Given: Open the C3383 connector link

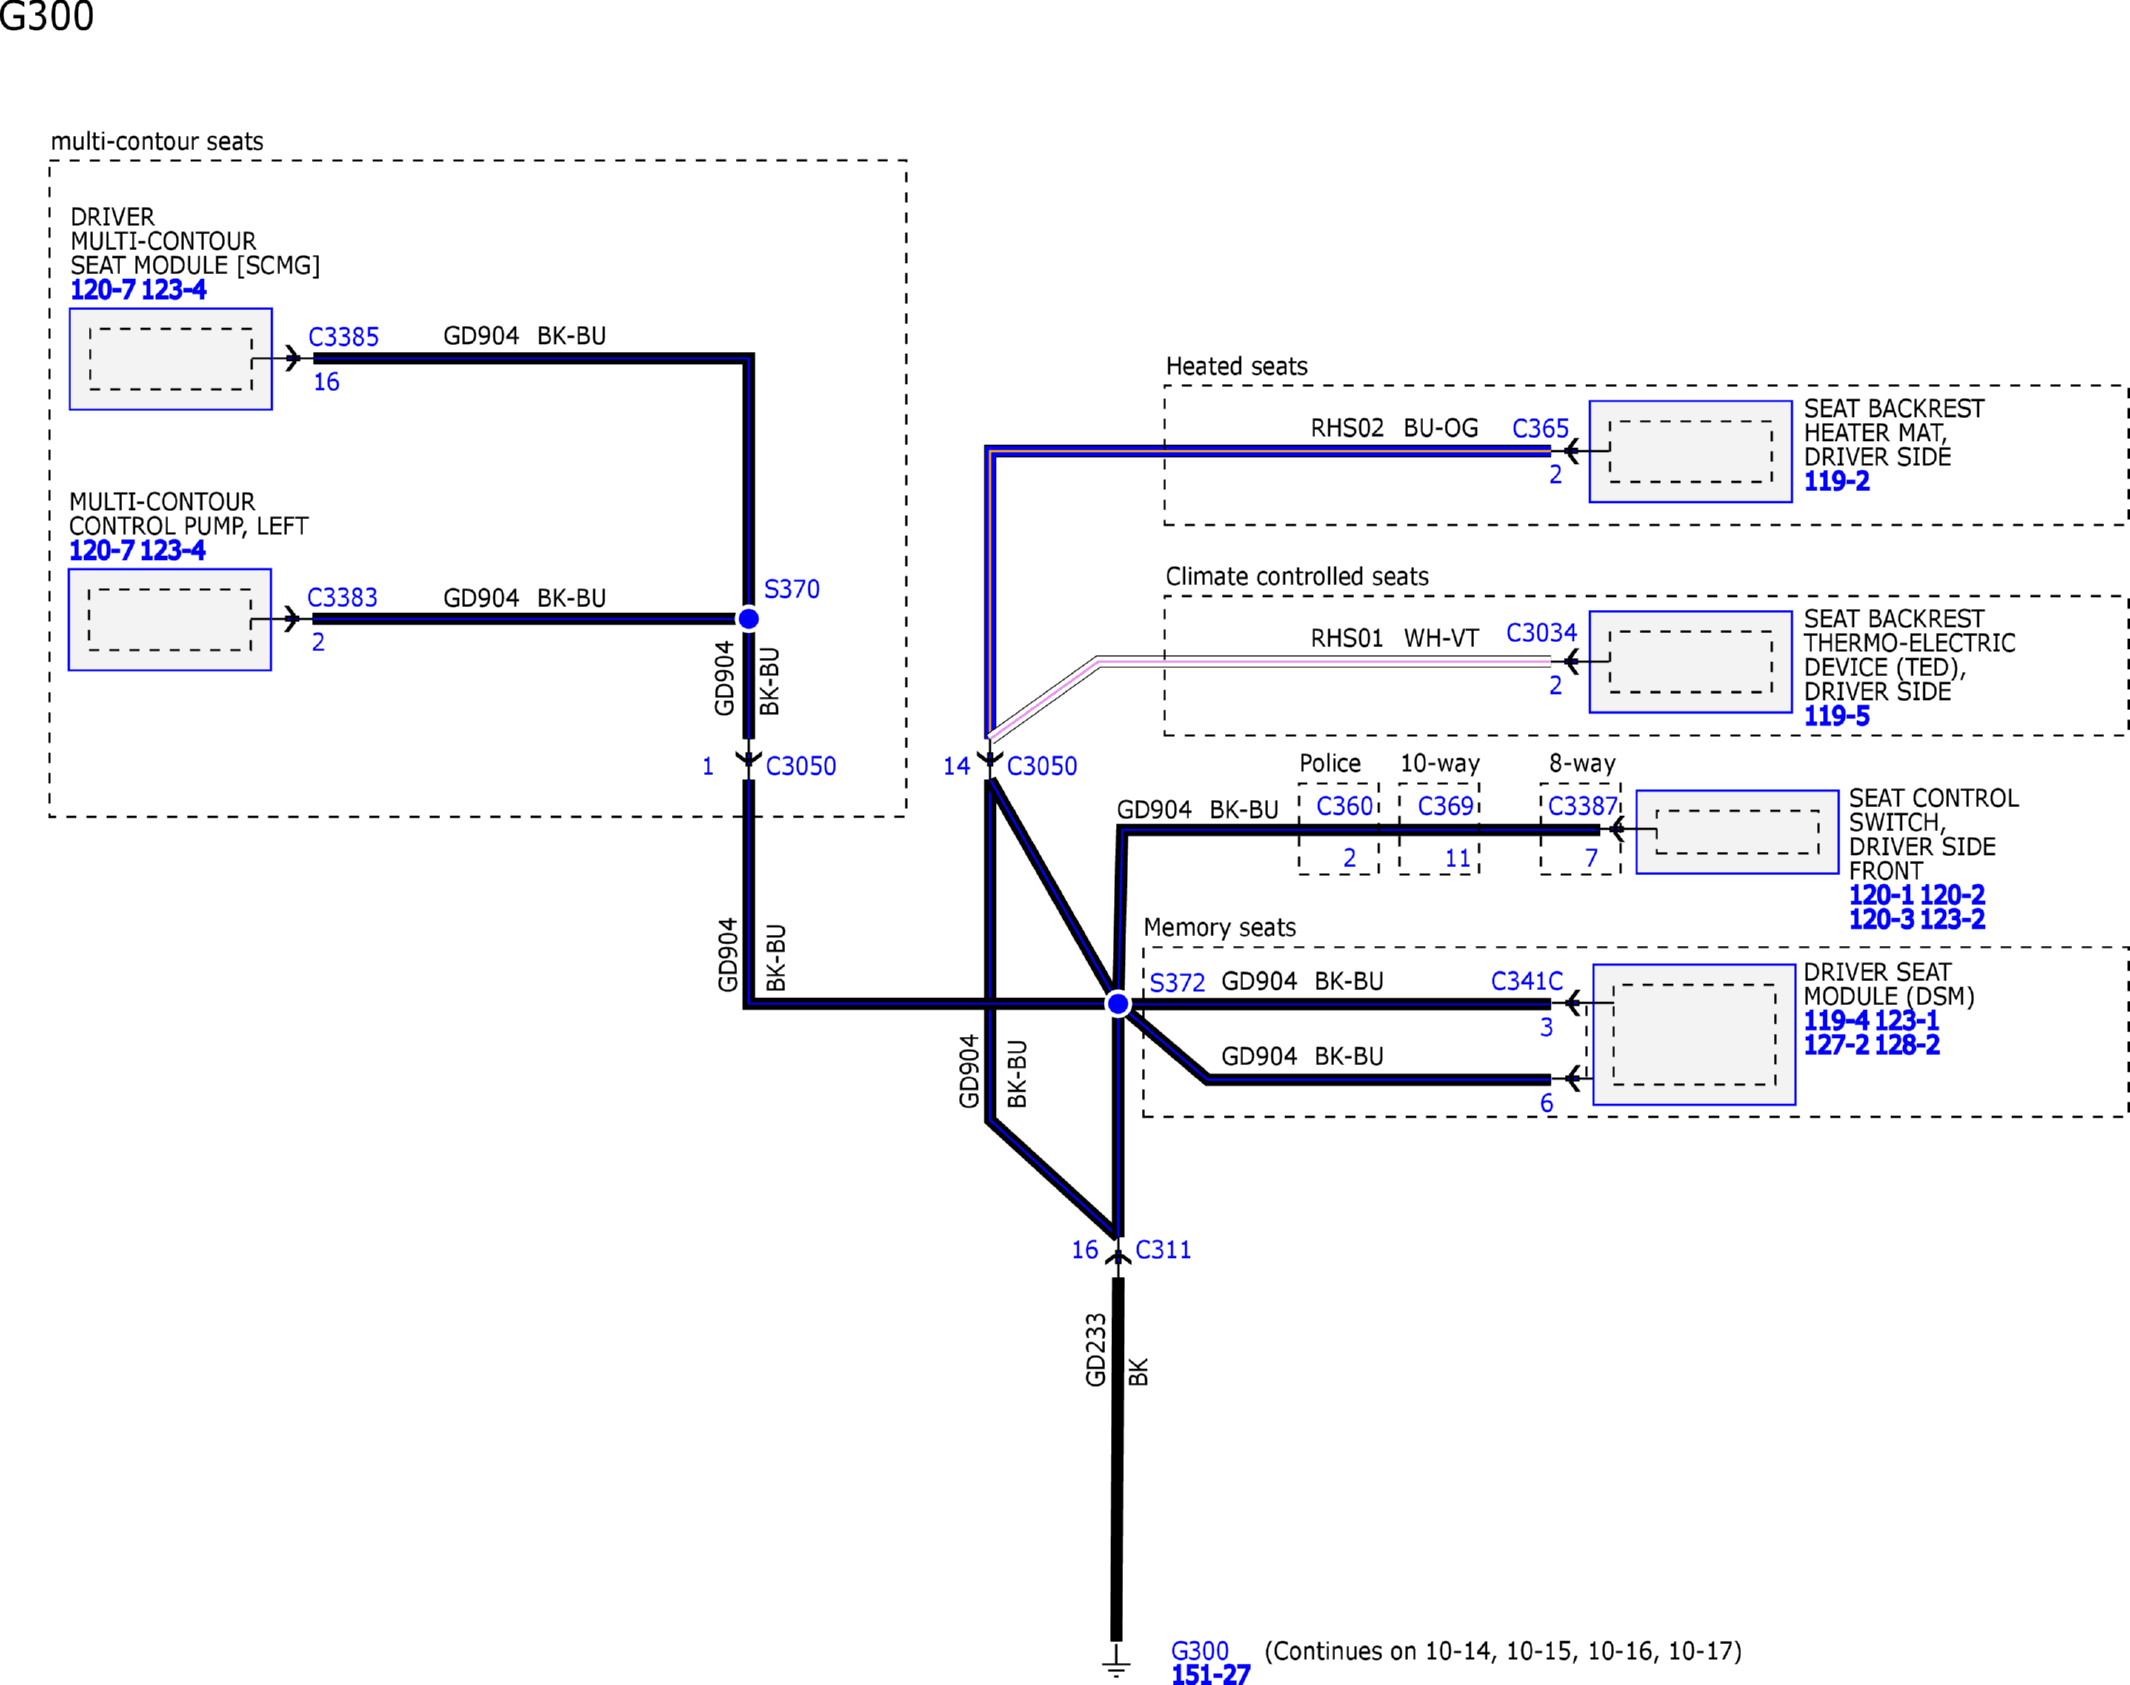Looking at the screenshot, I should 342,598.
